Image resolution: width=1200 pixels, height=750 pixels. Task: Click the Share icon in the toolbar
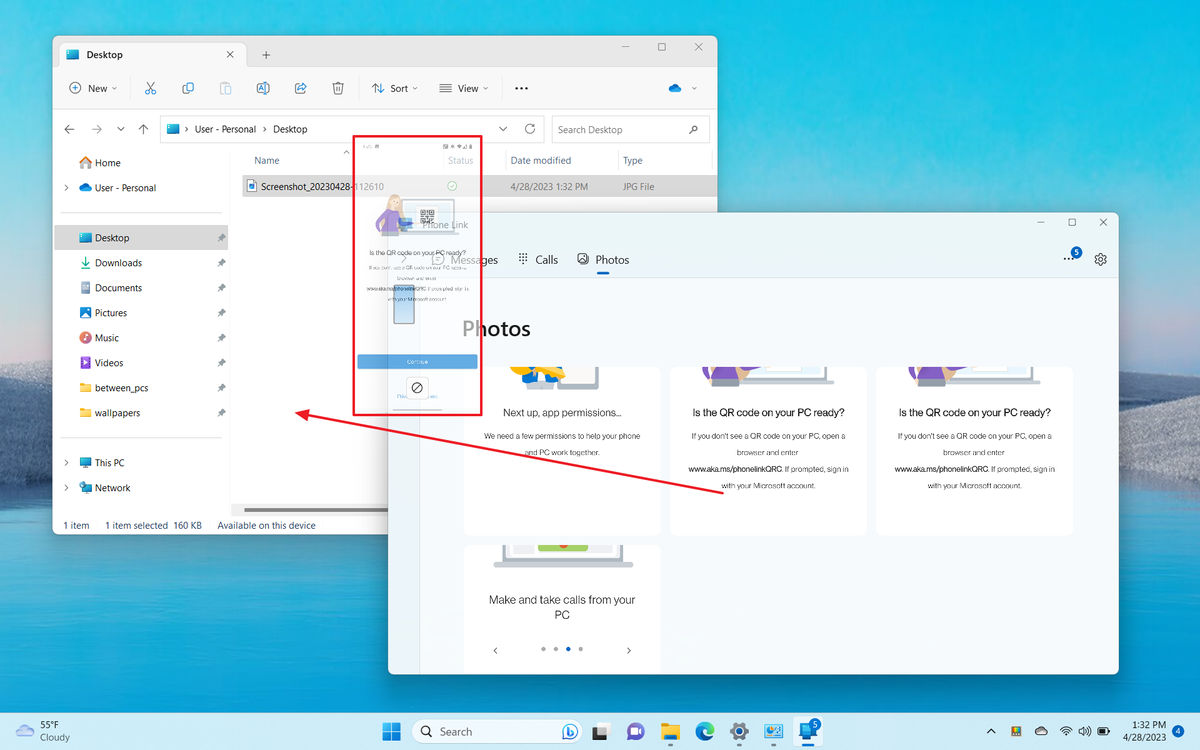(x=300, y=88)
